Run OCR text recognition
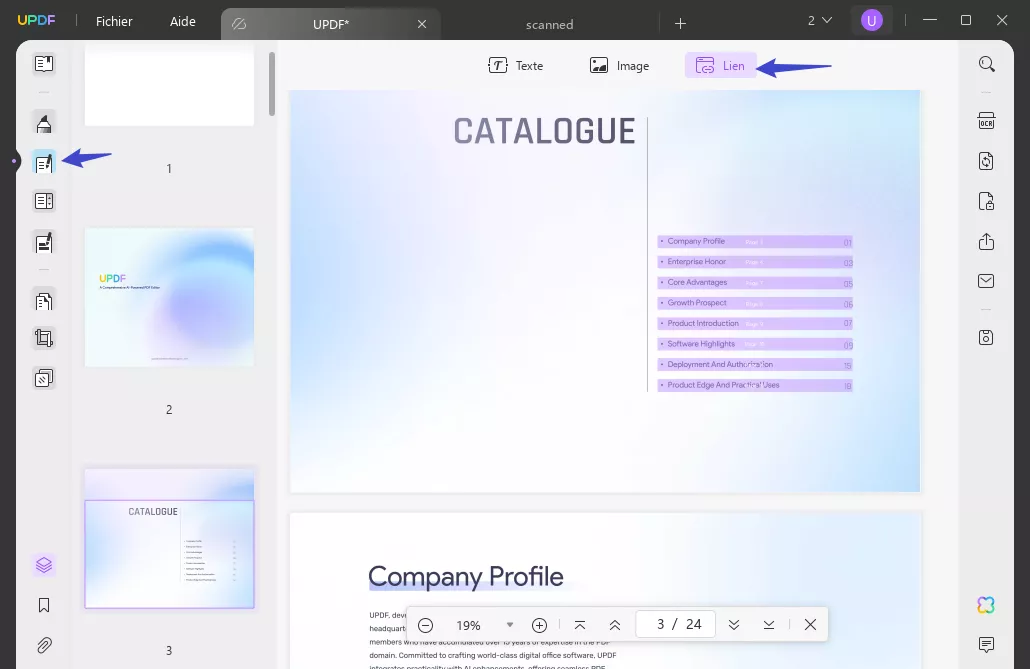This screenshot has height=669, width=1030. click(986, 121)
